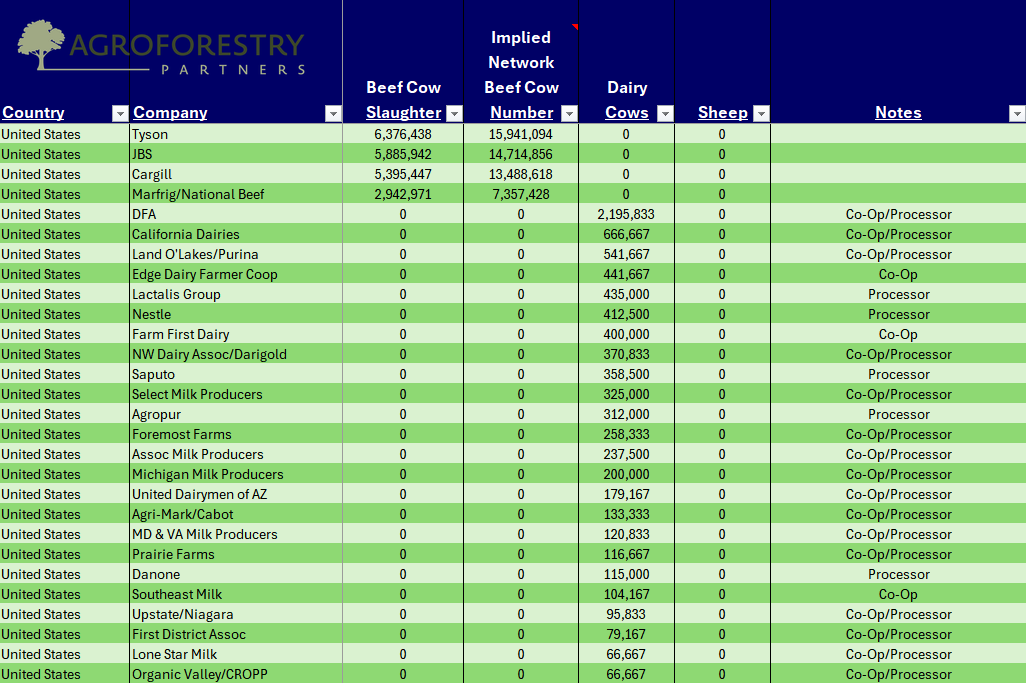Select implied network value 7,357,428
1026x683 pixels.
[x=521, y=194]
